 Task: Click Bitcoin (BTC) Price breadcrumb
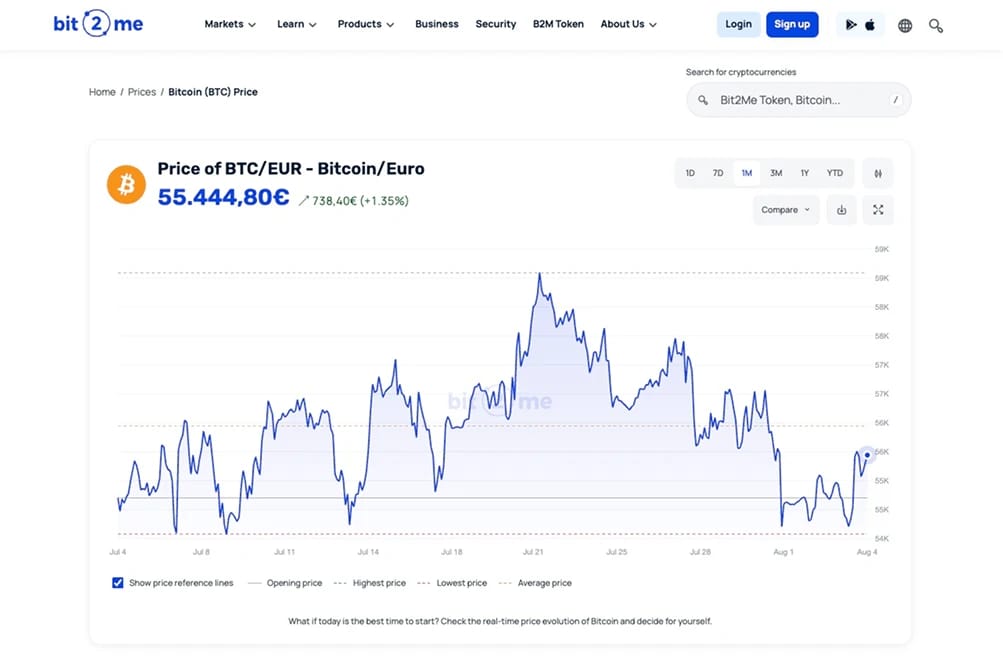click(x=213, y=92)
